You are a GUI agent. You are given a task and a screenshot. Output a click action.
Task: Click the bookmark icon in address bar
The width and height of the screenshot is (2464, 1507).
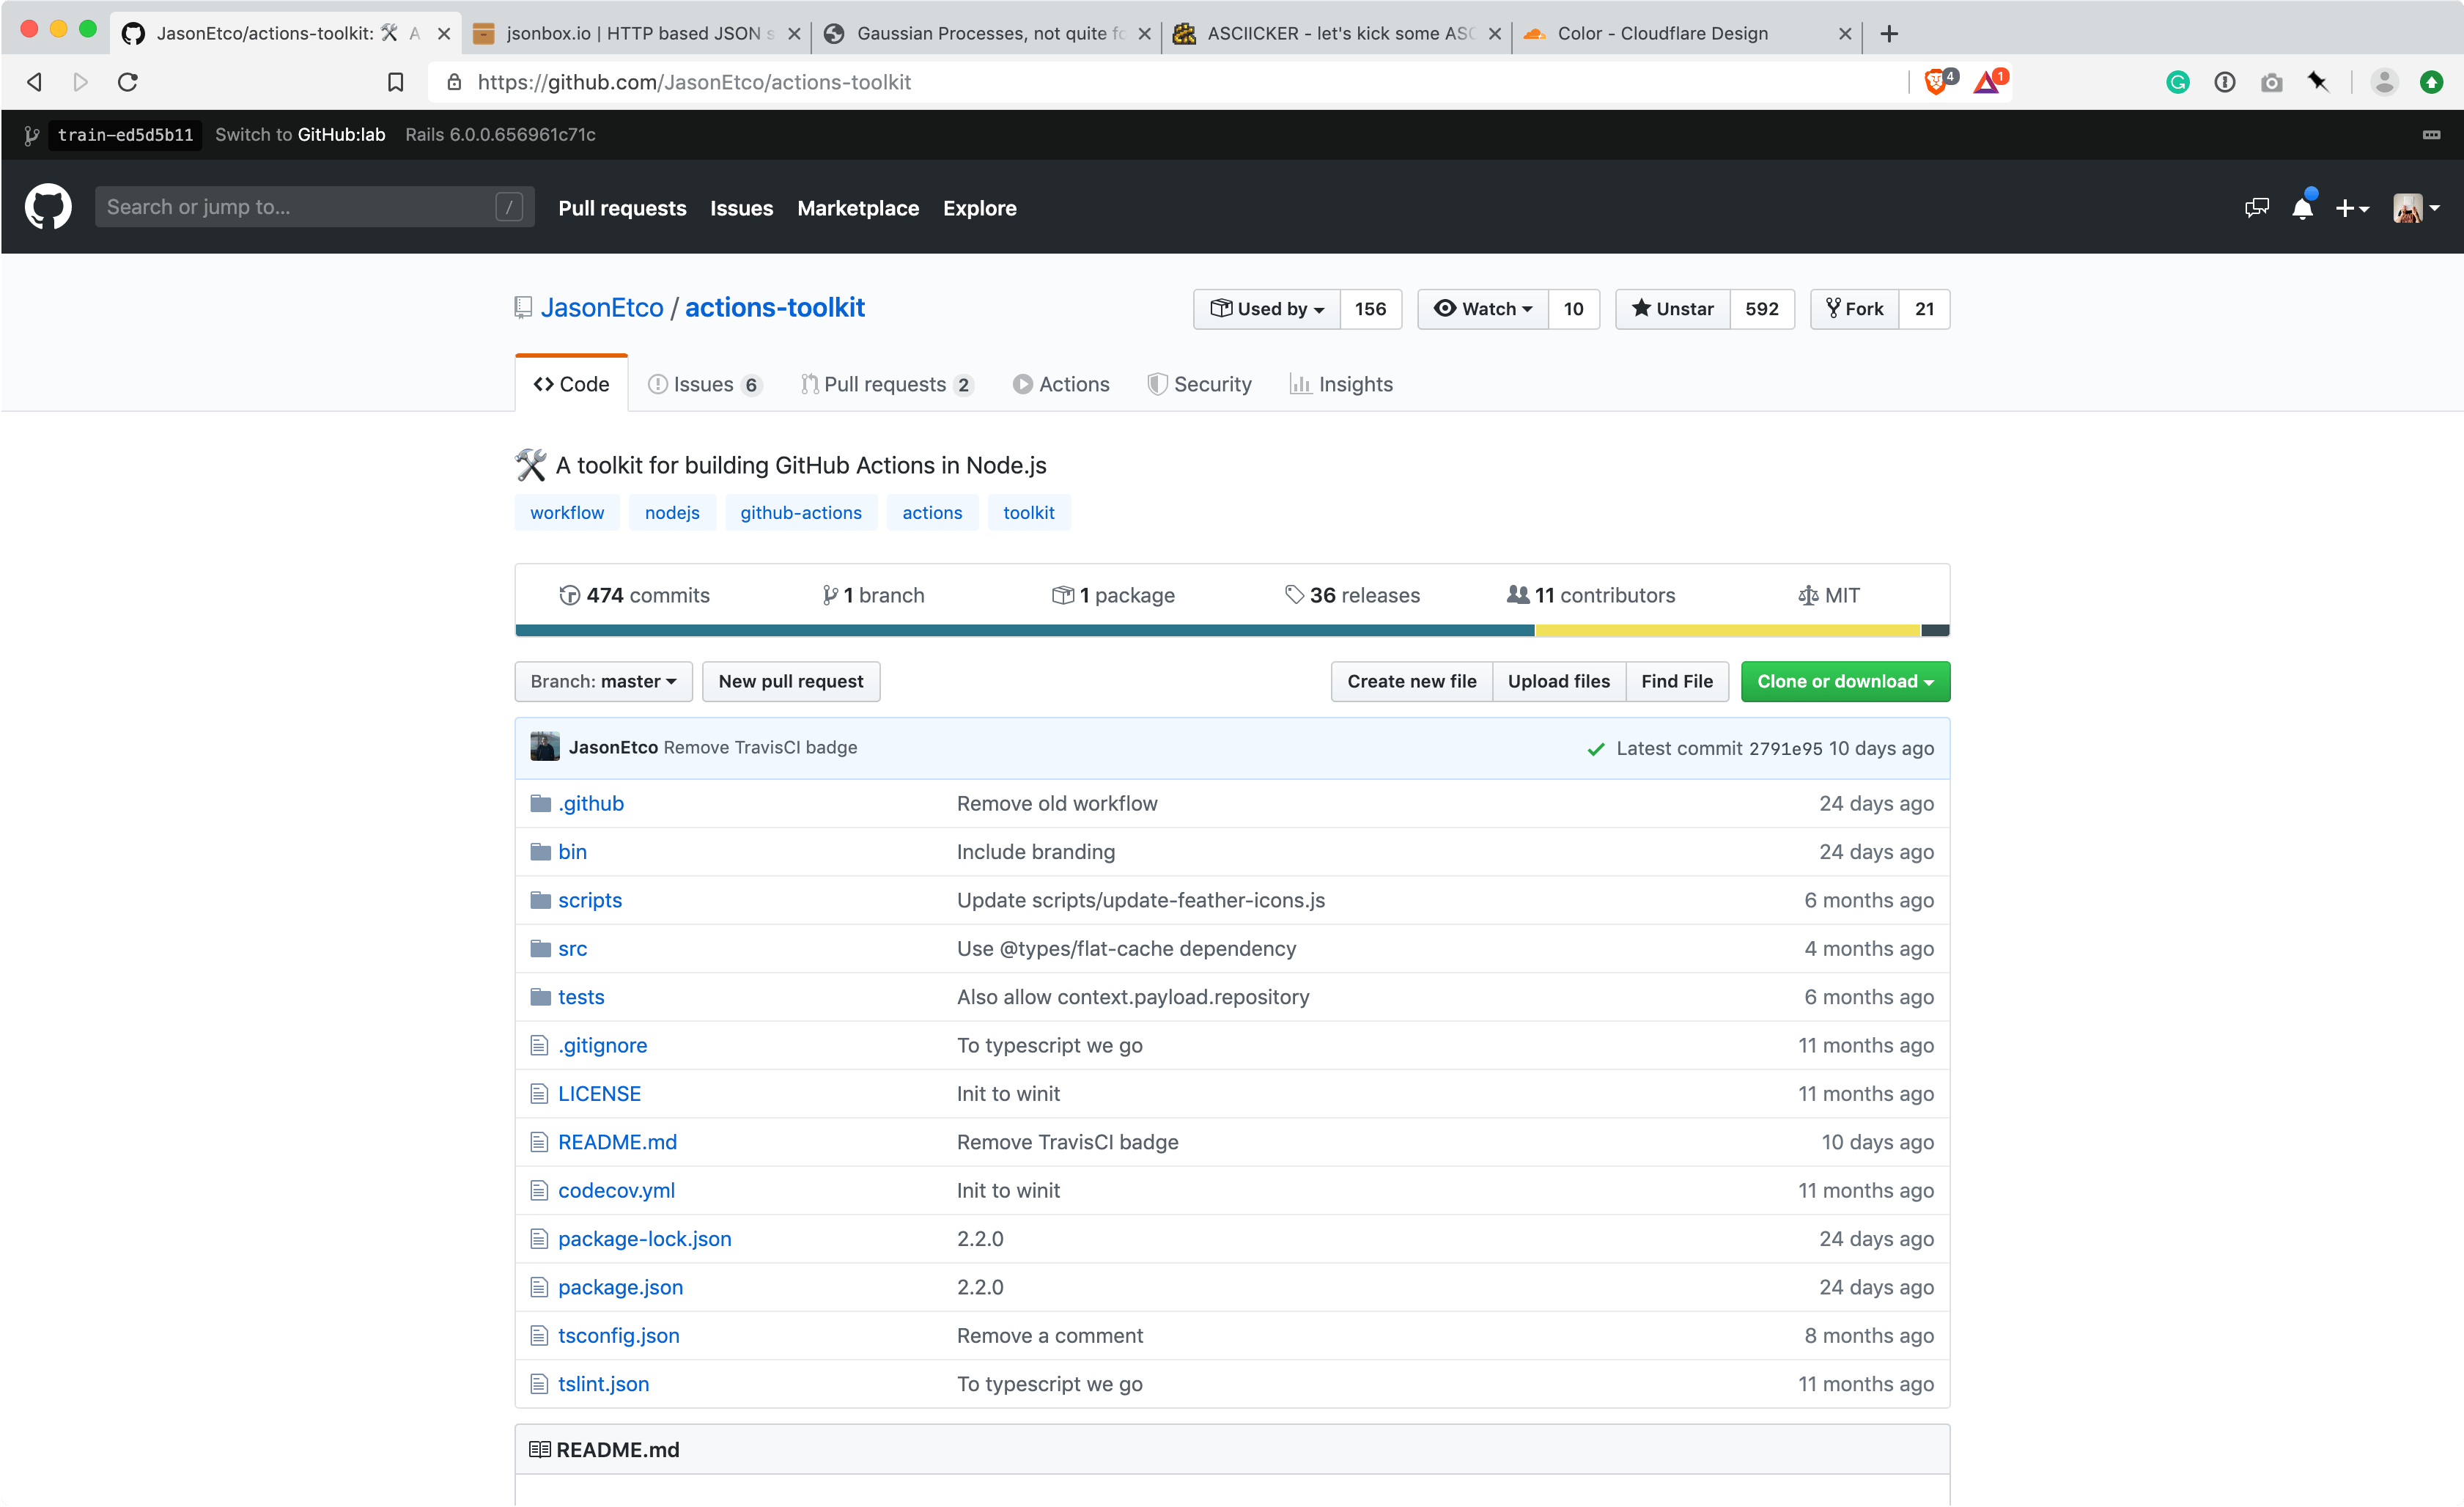pos(396,82)
